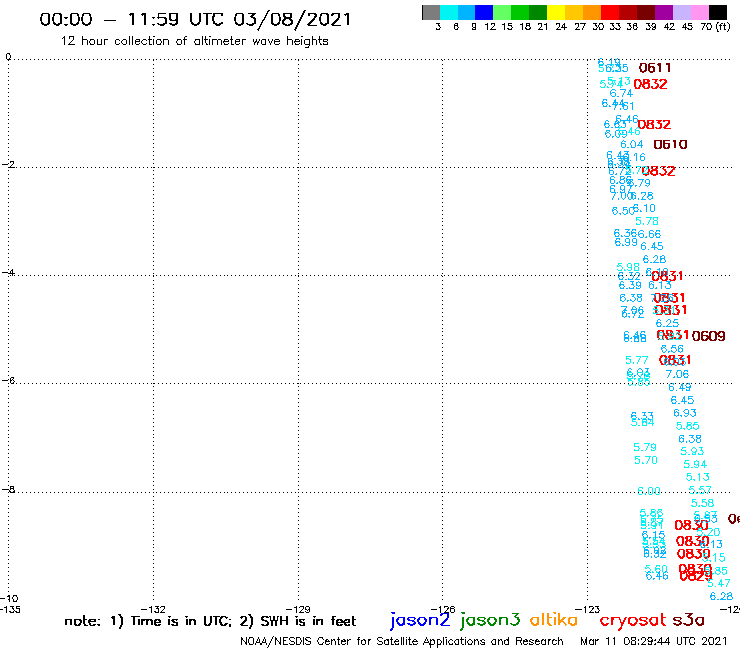Click the 6.04 wave height value
This screenshot has height=650, width=740.
pyautogui.click(x=631, y=144)
